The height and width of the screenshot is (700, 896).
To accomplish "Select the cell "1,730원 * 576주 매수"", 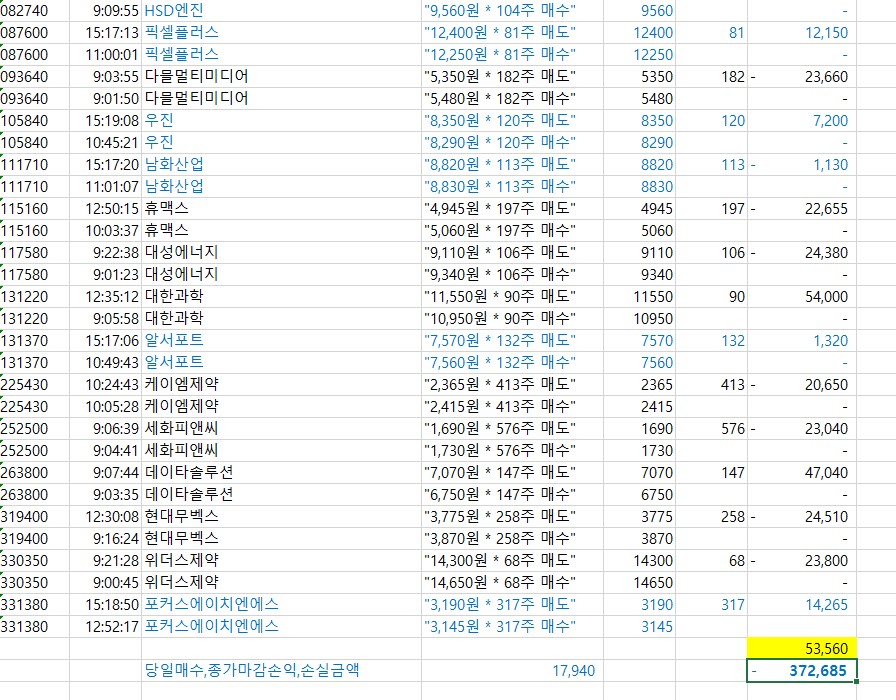I will click(512, 451).
